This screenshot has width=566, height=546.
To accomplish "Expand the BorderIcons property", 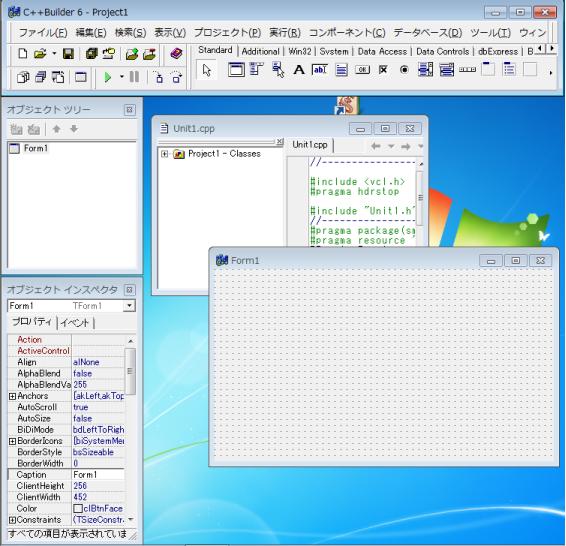I will [12, 441].
